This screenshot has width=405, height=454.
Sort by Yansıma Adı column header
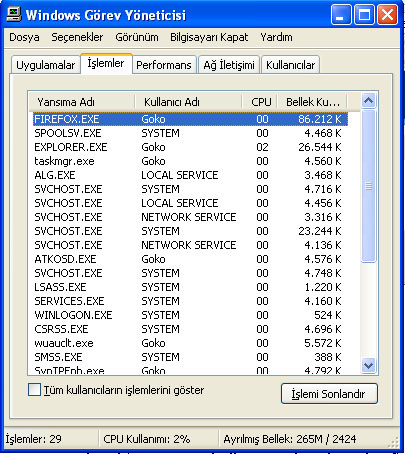click(x=82, y=102)
